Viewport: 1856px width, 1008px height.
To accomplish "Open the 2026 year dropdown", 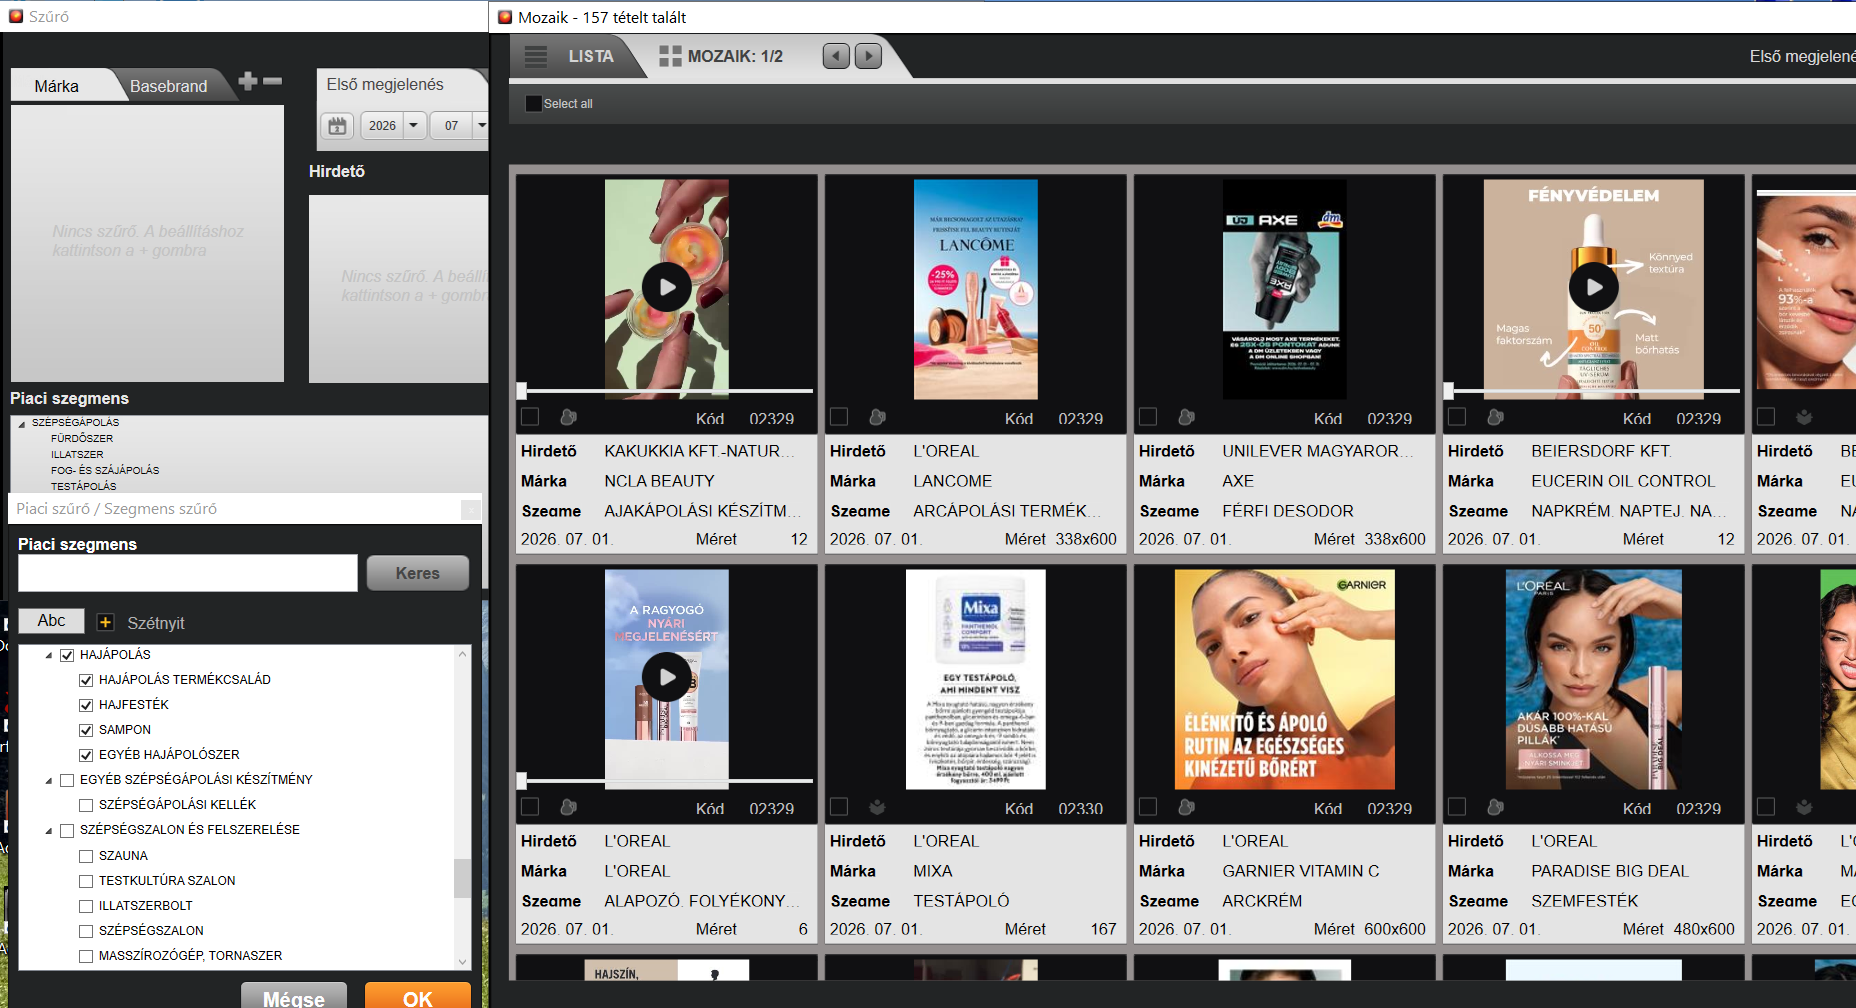I will point(413,126).
